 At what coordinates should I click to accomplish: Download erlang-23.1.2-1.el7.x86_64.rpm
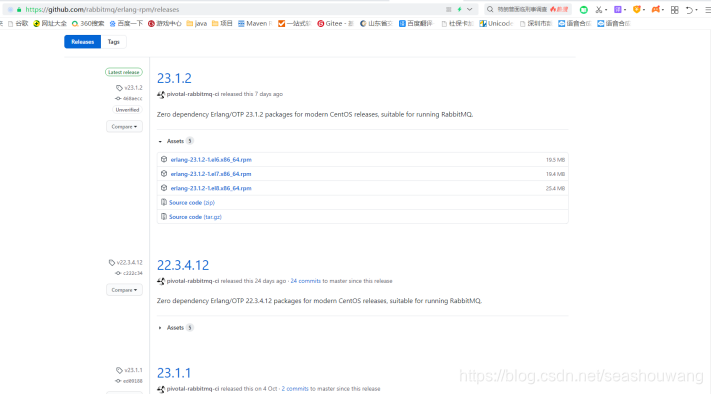(211, 174)
